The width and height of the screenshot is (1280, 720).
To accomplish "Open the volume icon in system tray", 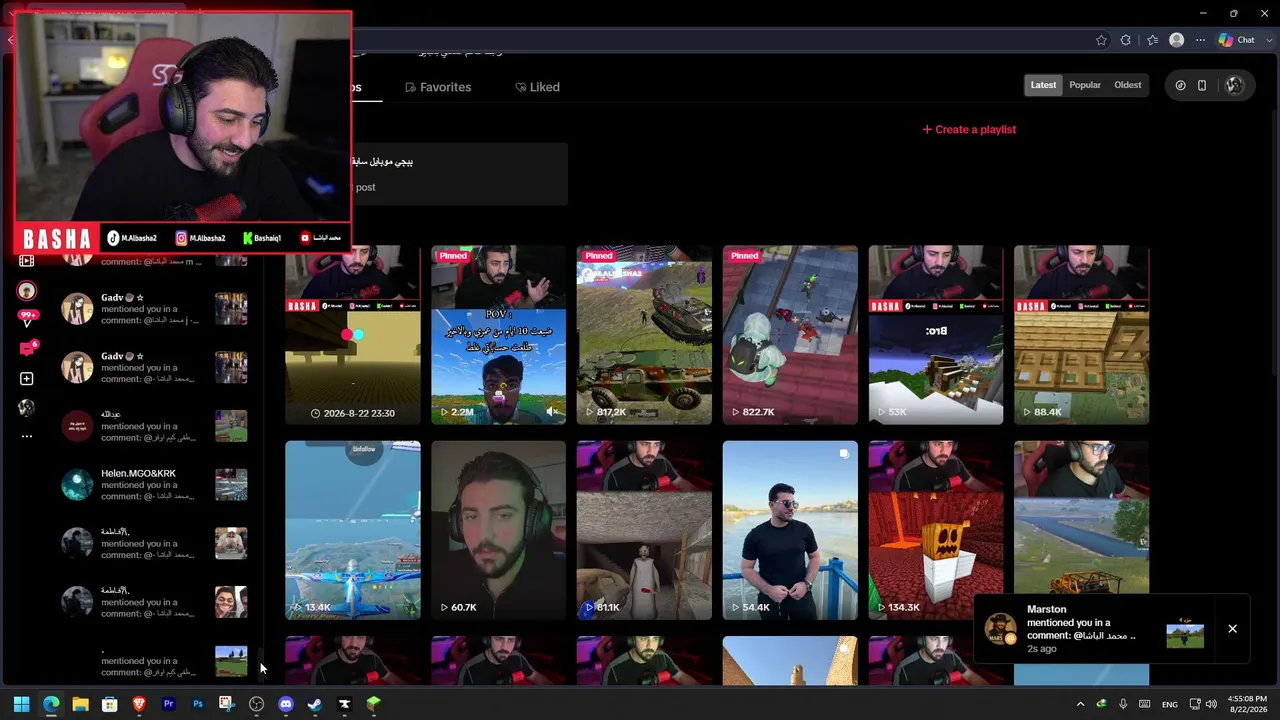I will pos(1211,704).
